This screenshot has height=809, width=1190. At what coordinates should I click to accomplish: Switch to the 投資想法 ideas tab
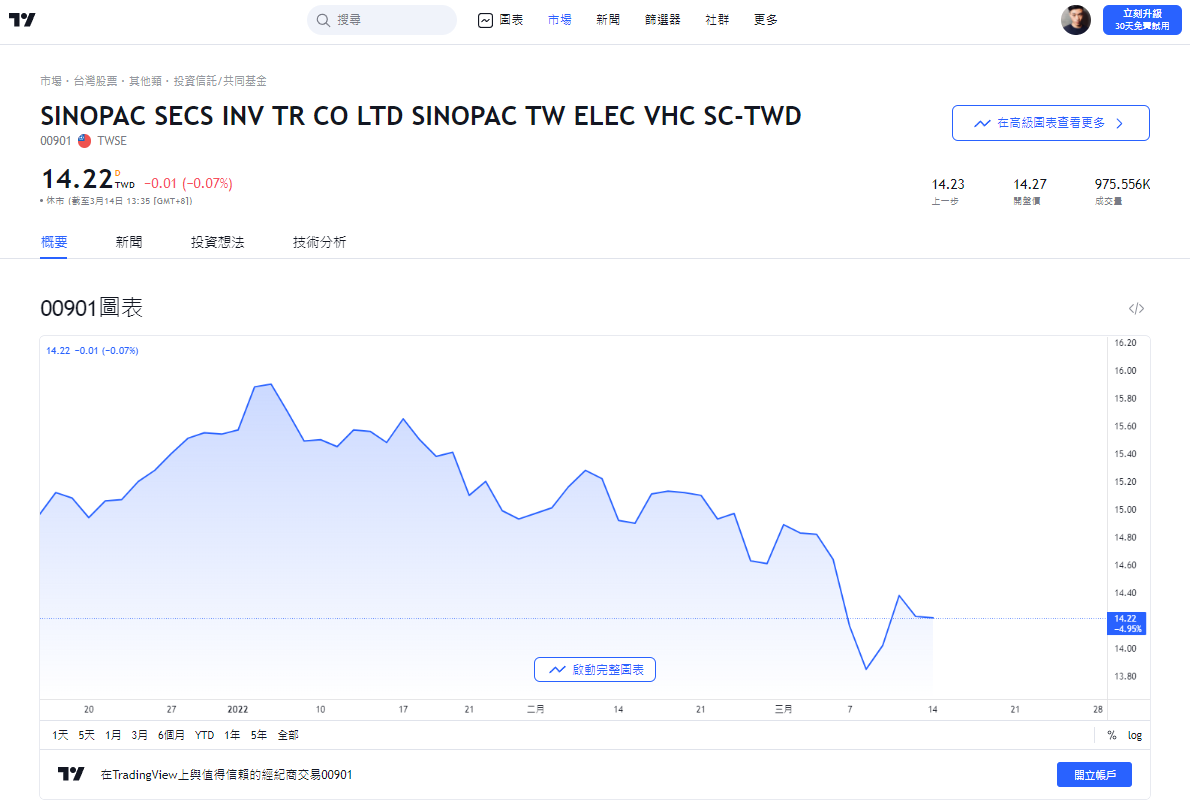tap(217, 242)
